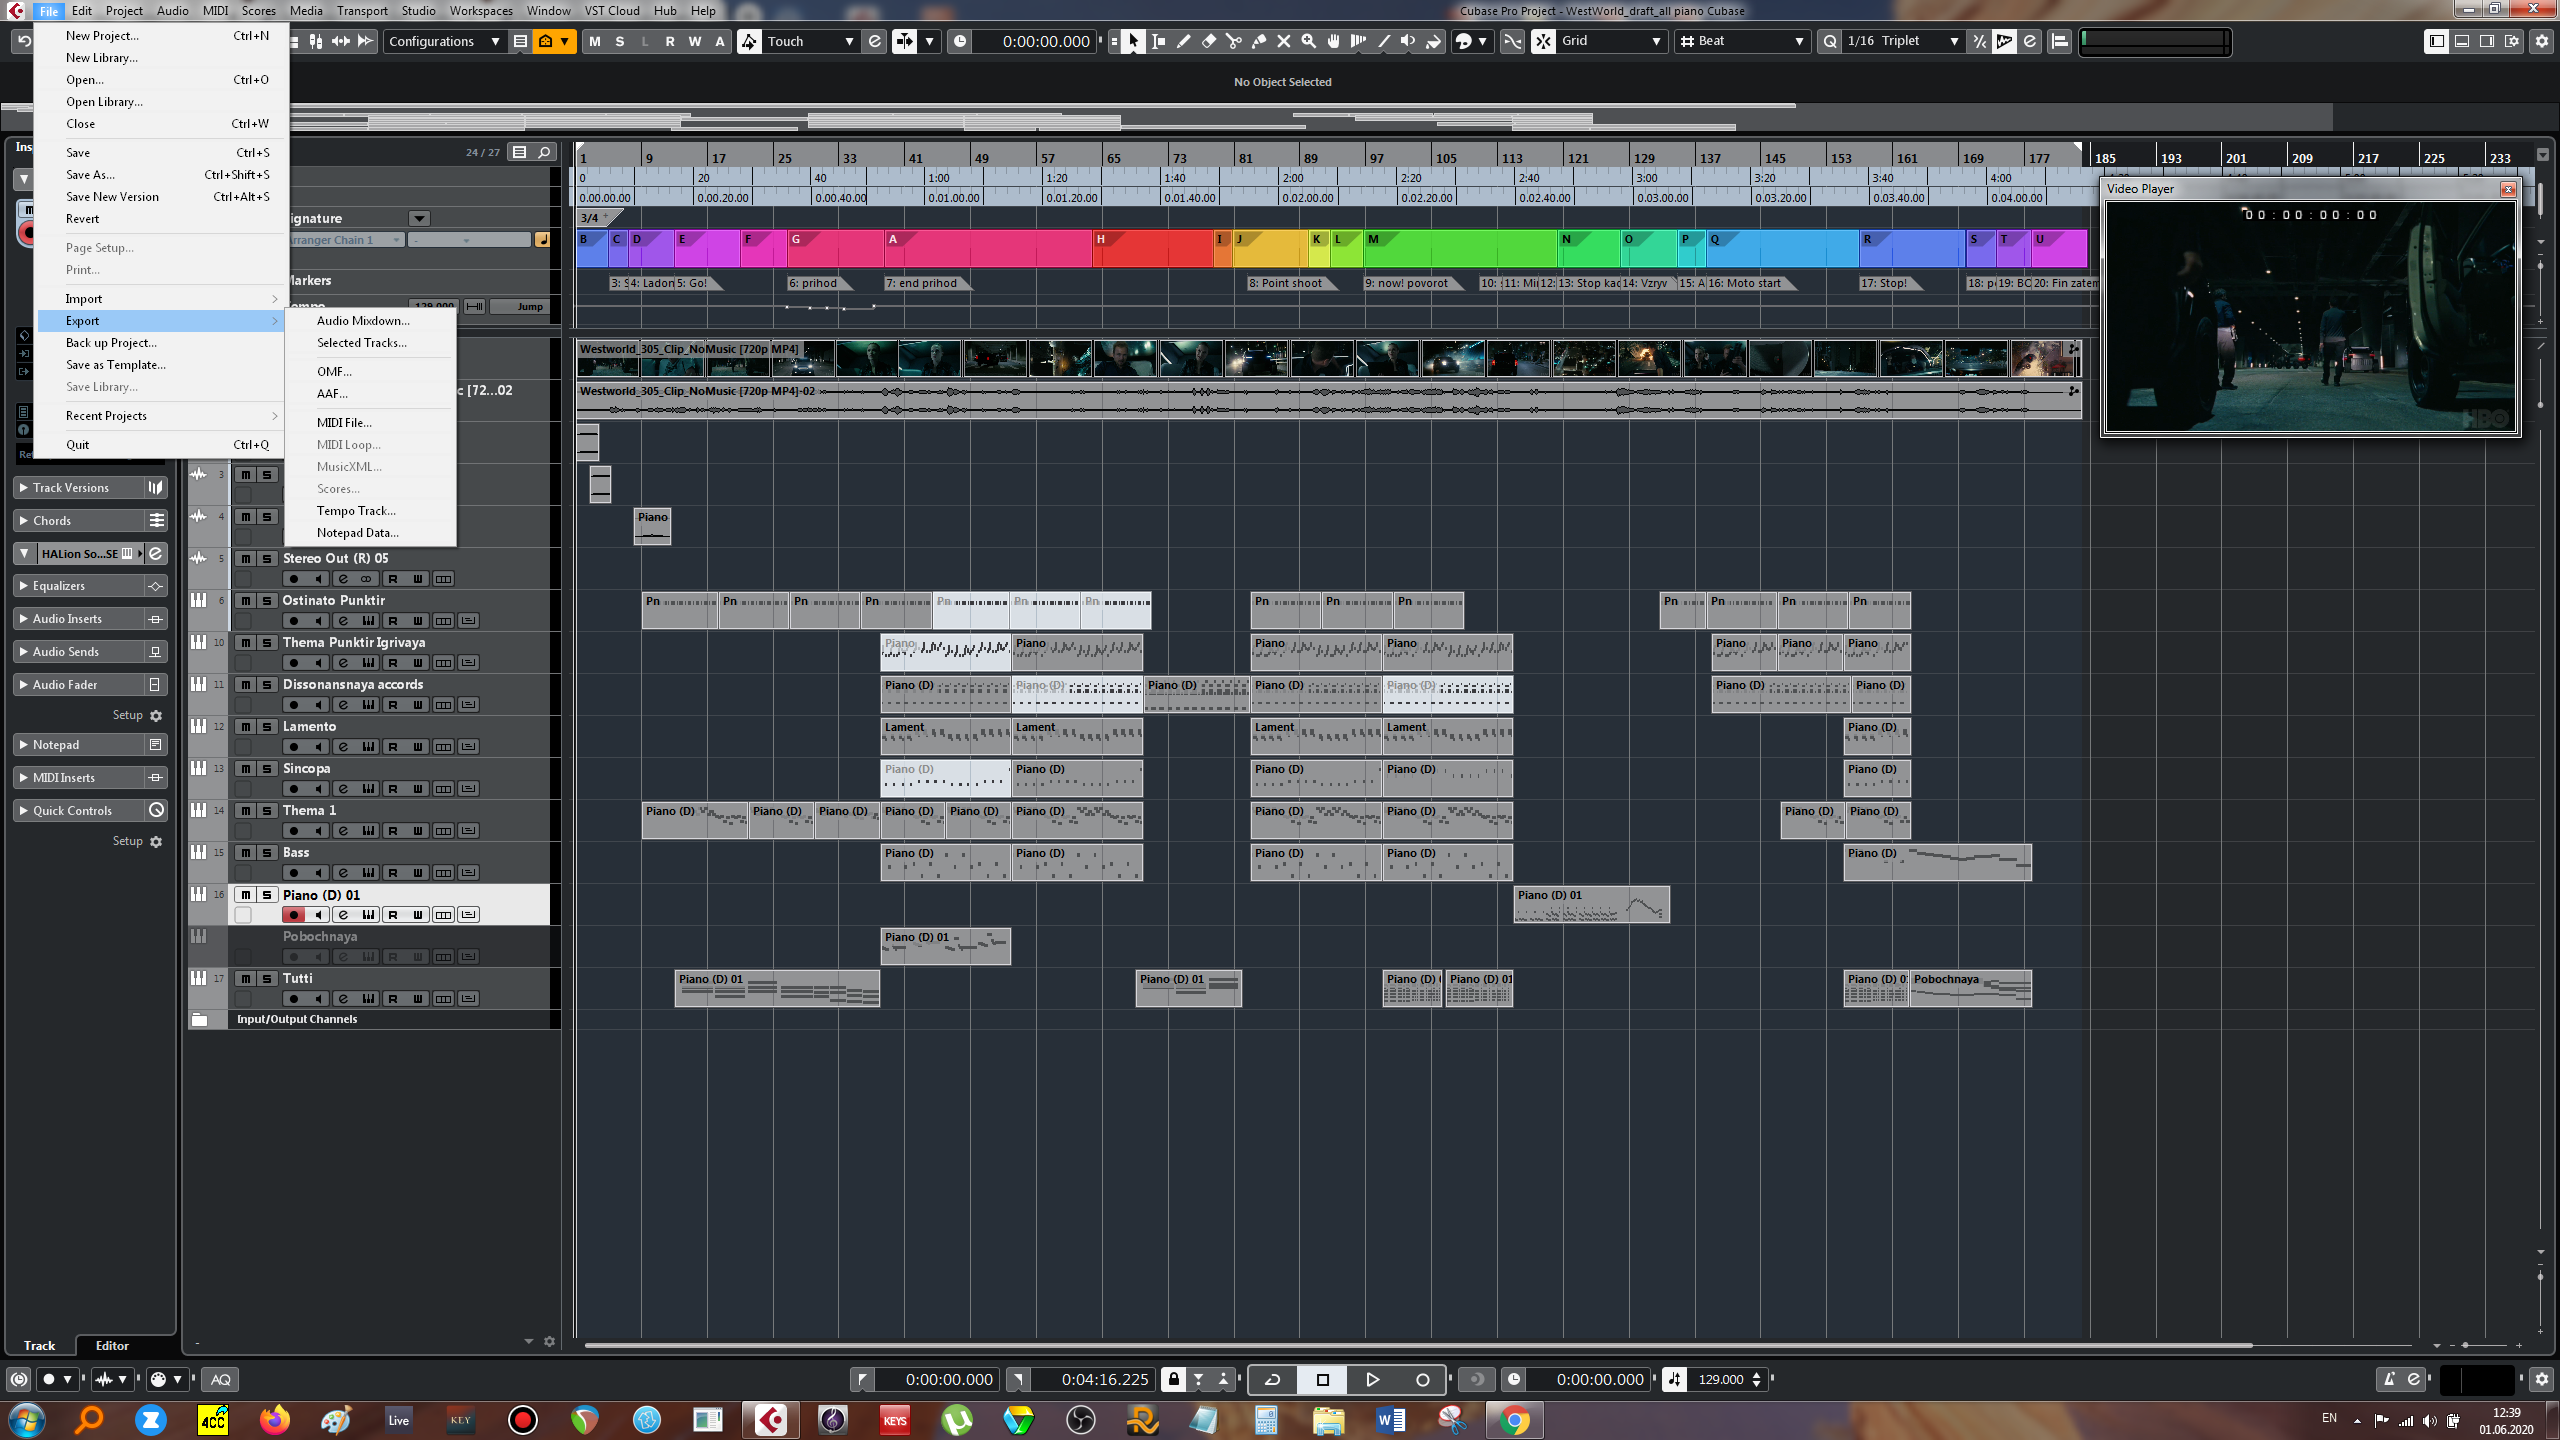Select the Scissors split tool
This screenshot has height=1440, width=2560.
(1233, 41)
